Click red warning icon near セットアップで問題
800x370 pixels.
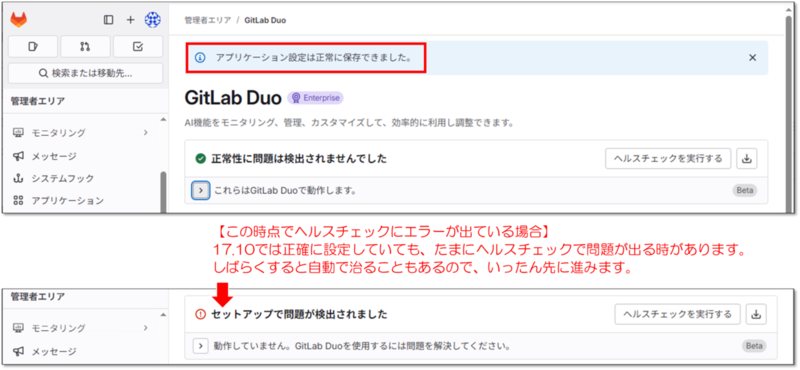tap(201, 314)
